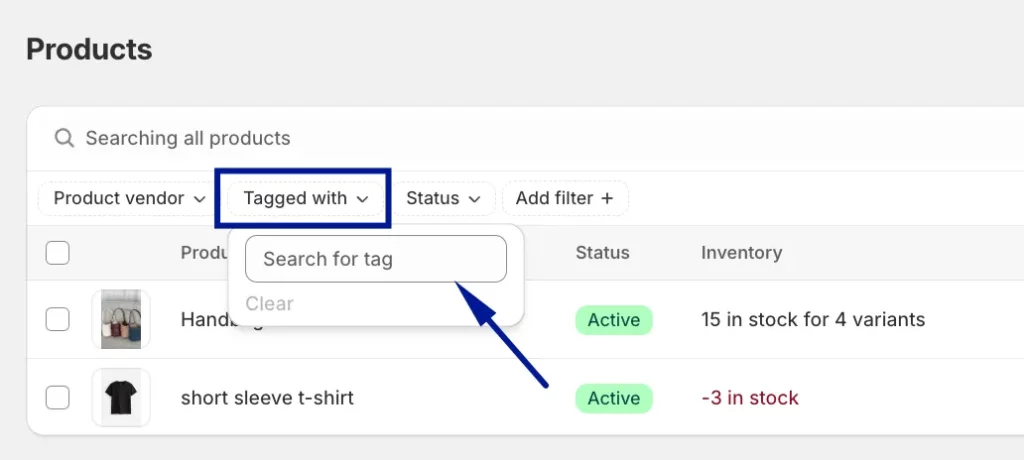Viewport: 1024px width, 460px height.
Task: Click Clear in the tag popup
Action: (x=269, y=303)
